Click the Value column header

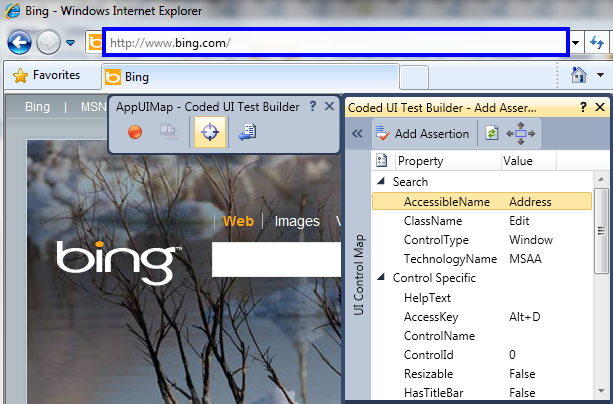coord(529,161)
